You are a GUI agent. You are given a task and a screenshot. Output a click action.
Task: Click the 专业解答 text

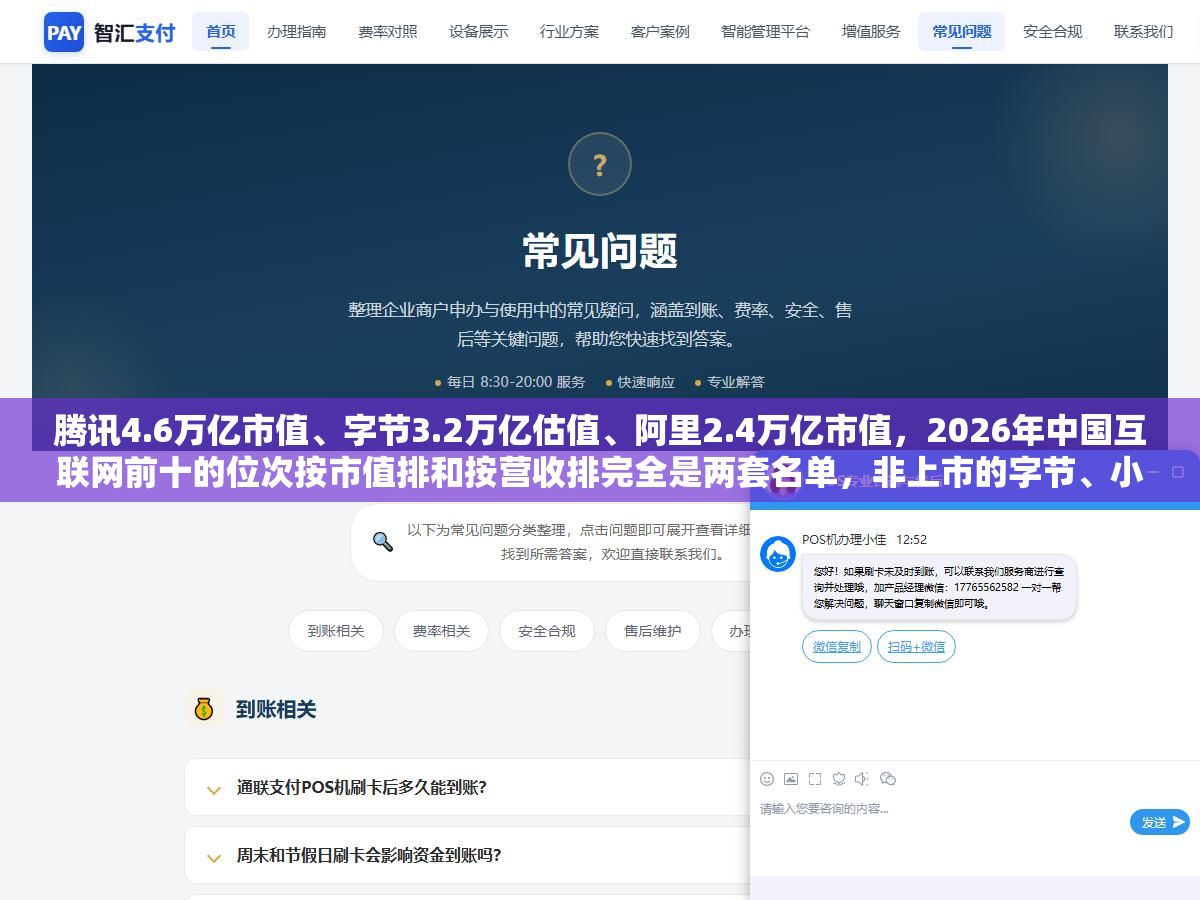point(736,382)
